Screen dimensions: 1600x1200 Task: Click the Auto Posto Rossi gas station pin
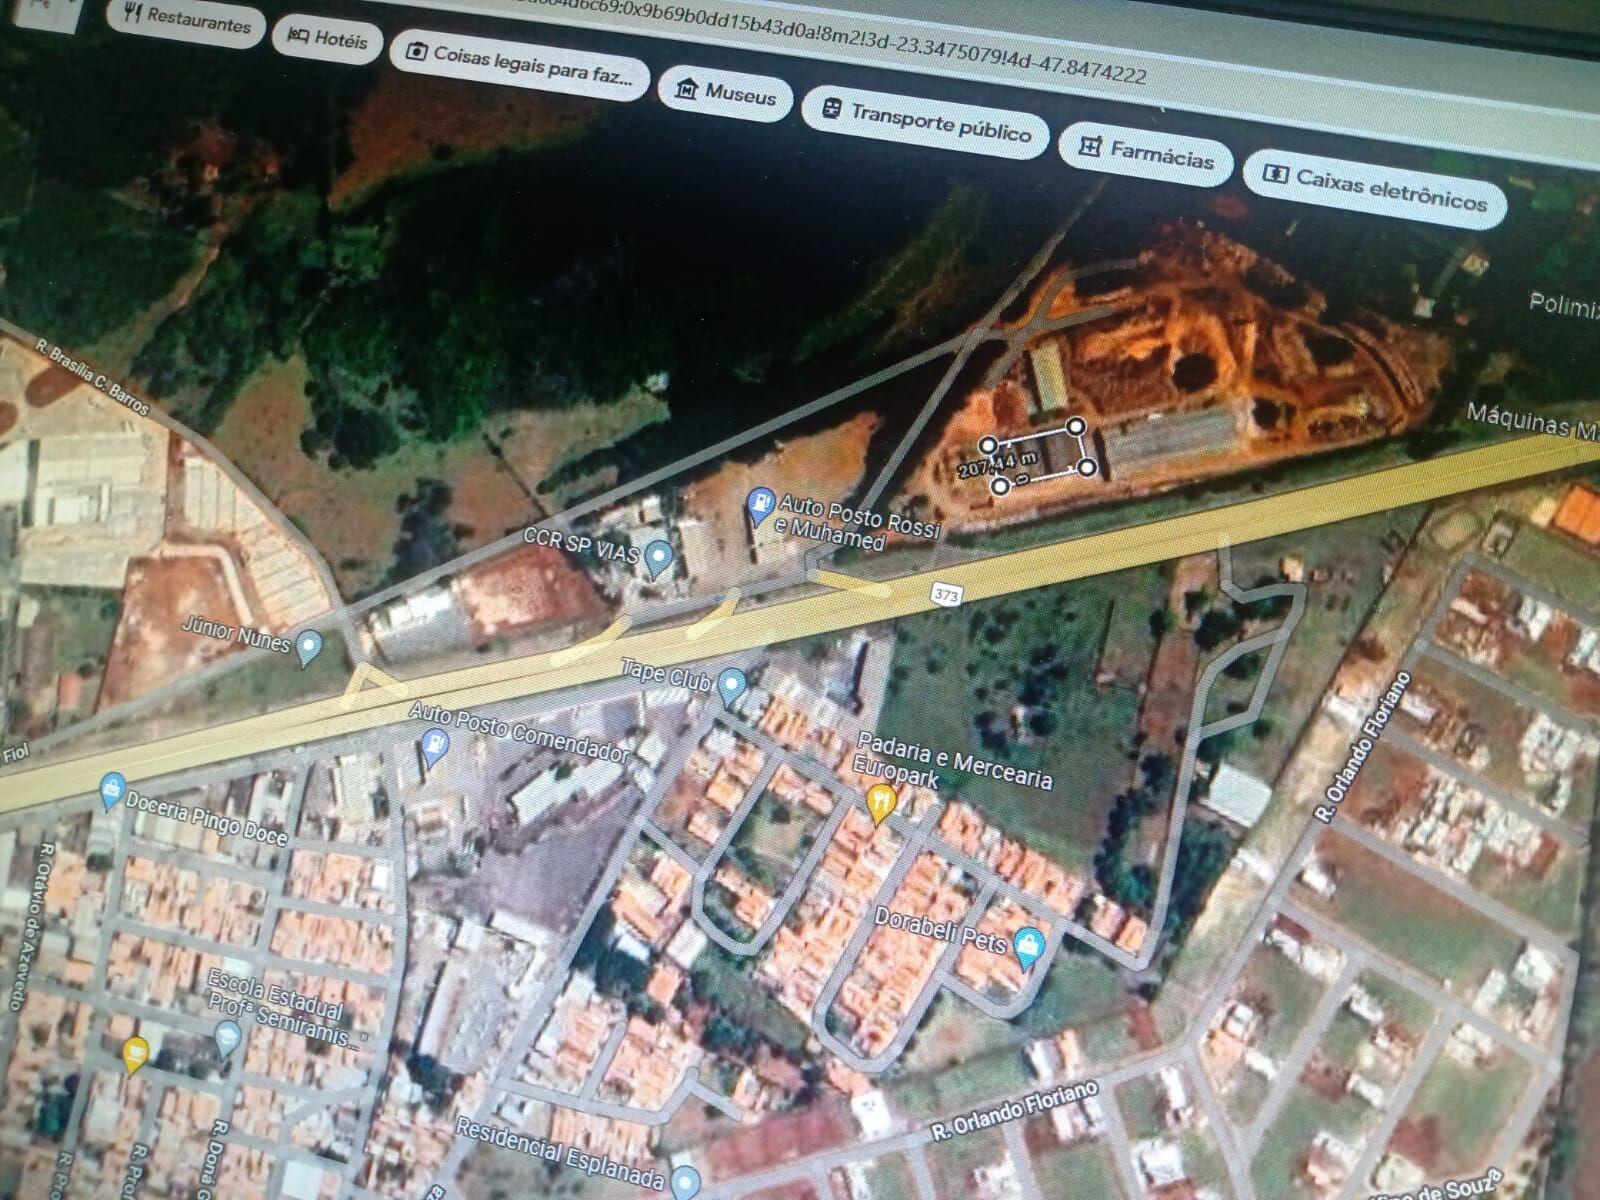[761, 506]
